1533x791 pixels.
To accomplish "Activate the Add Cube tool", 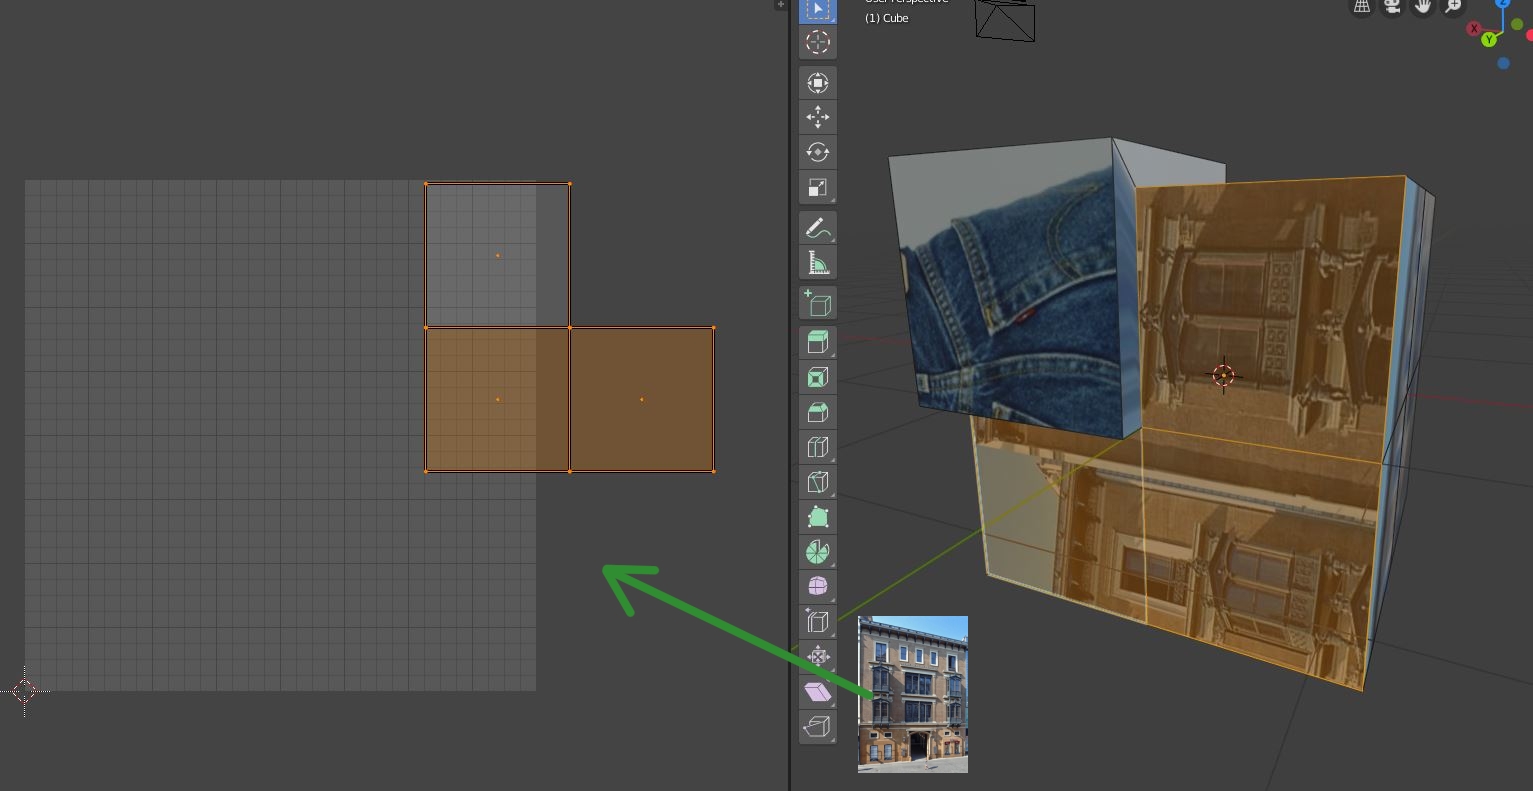I will pos(818,303).
